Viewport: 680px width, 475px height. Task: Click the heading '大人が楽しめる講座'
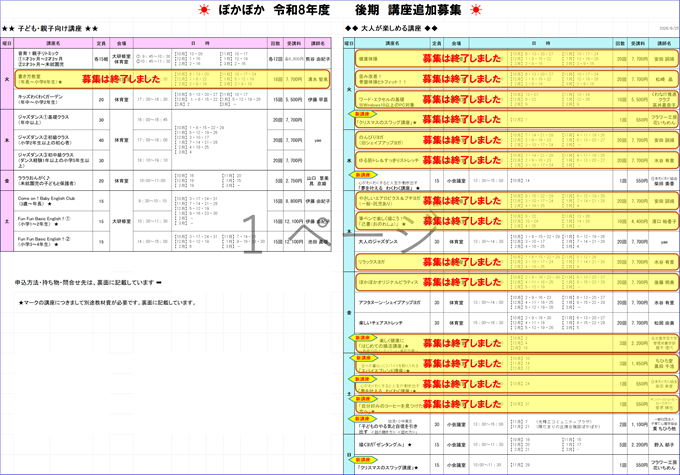tap(391, 28)
